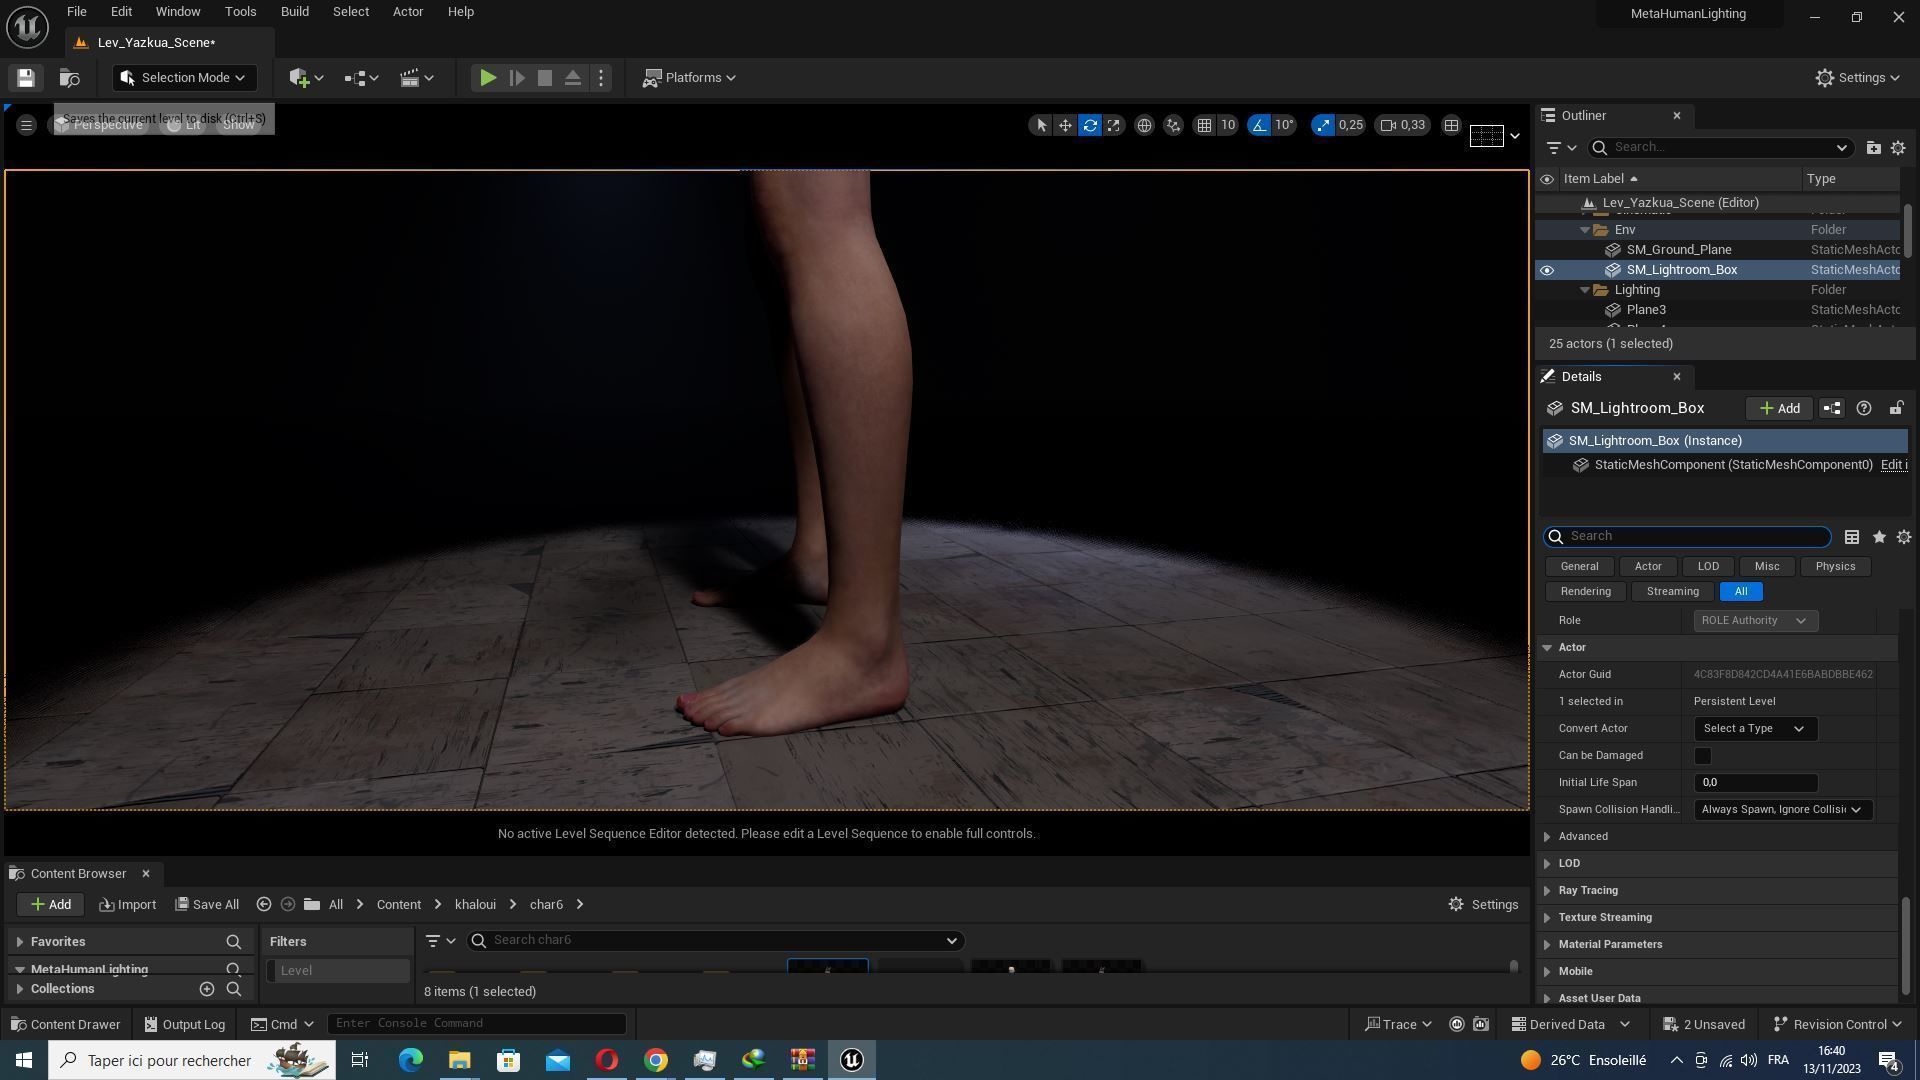Save the current level with disk icon
Viewport: 1920px width, 1080px height.
[x=26, y=78]
